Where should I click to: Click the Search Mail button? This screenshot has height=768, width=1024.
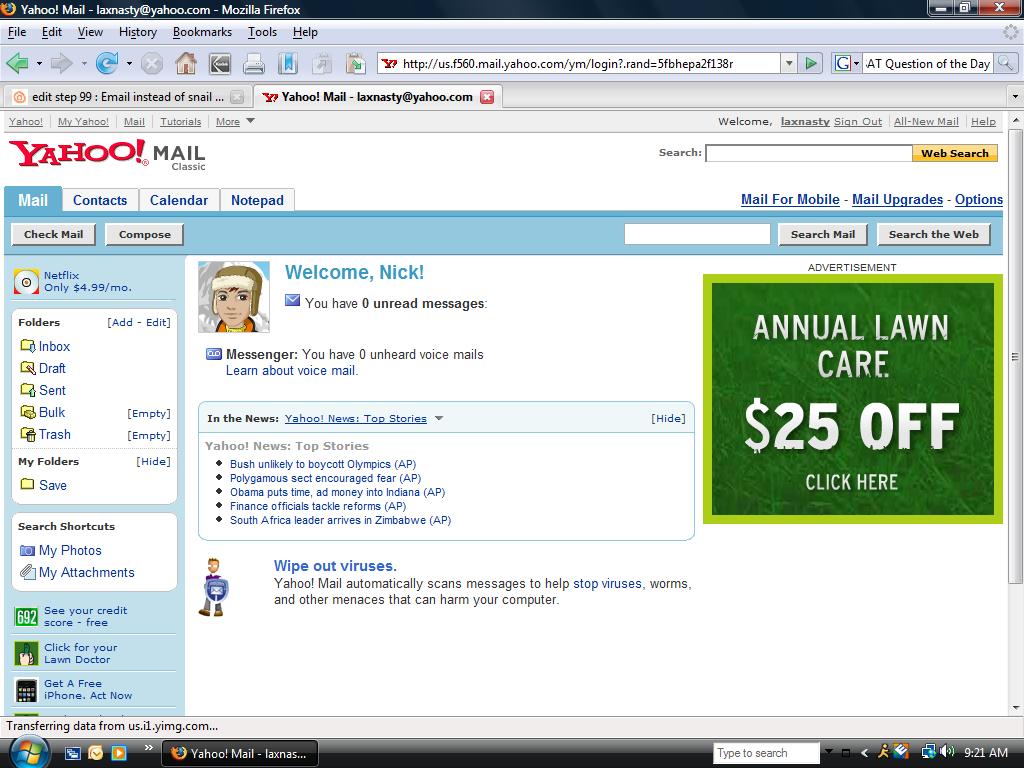tap(823, 234)
